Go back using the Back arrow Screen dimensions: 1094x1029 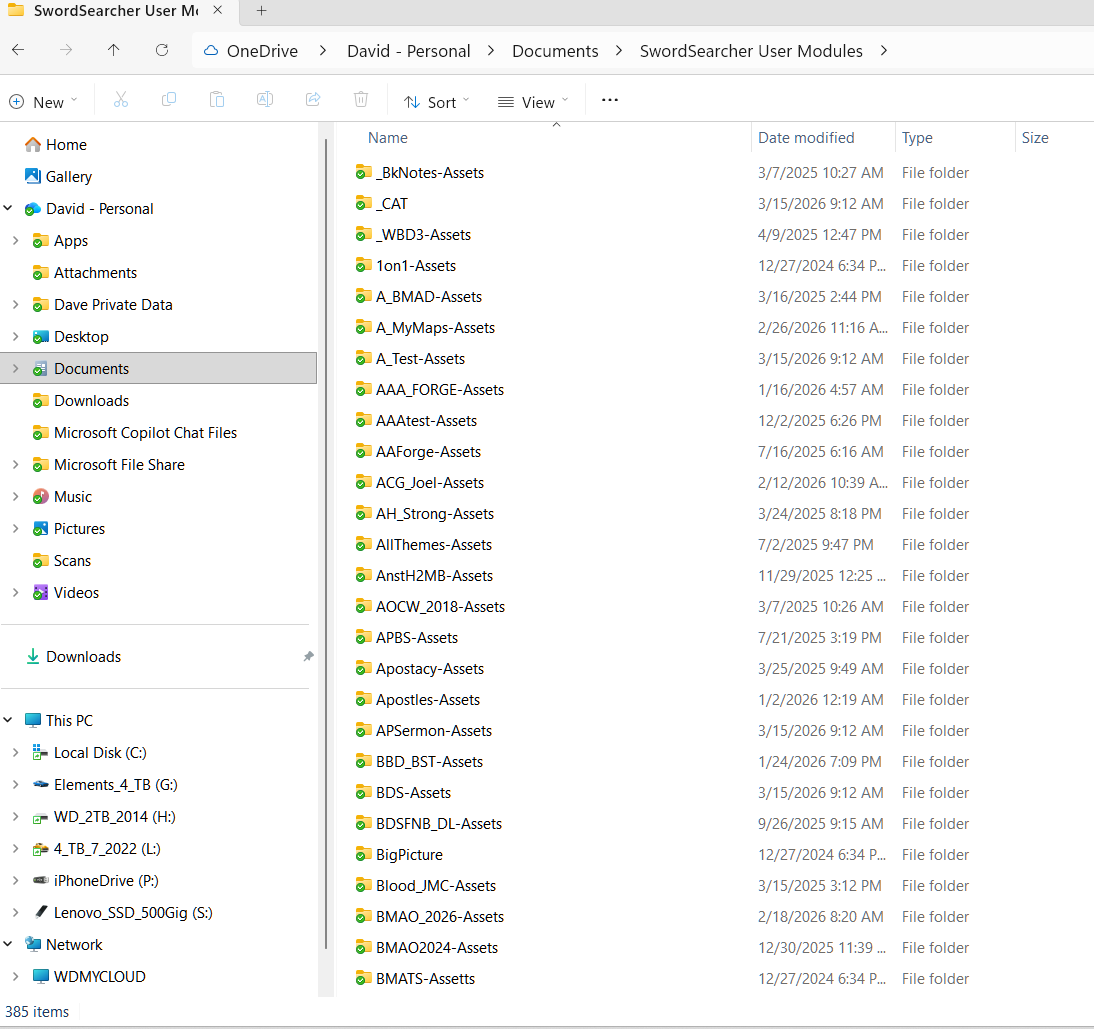18,50
